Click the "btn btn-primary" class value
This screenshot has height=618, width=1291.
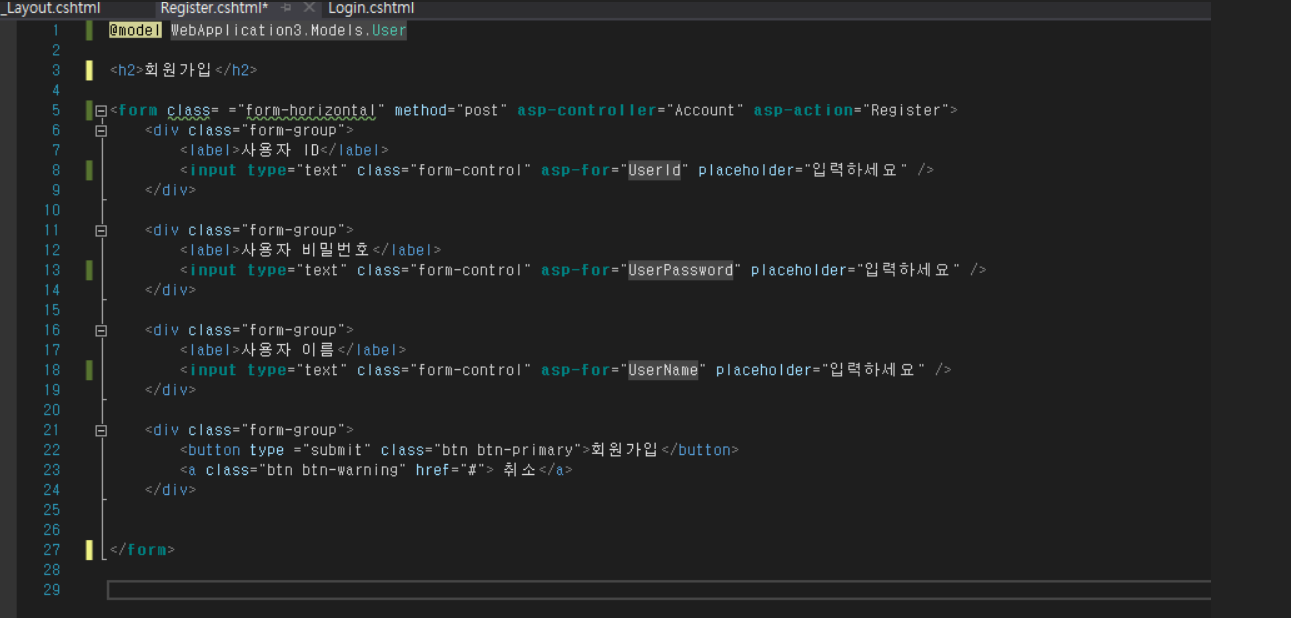click(508, 450)
